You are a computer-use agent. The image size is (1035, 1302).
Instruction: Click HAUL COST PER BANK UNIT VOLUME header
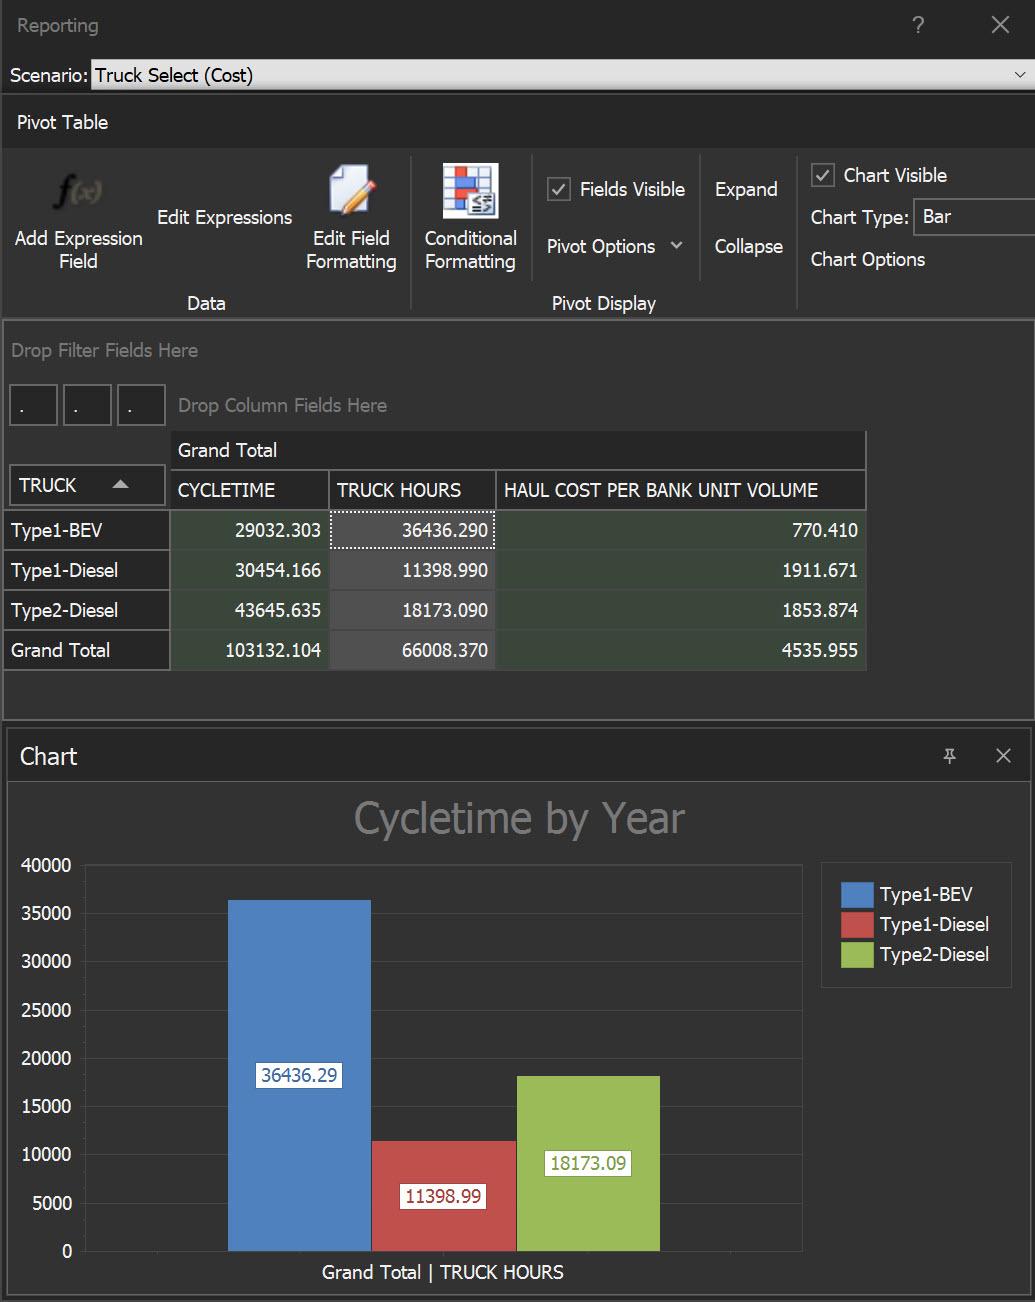pyautogui.click(x=681, y=490)
